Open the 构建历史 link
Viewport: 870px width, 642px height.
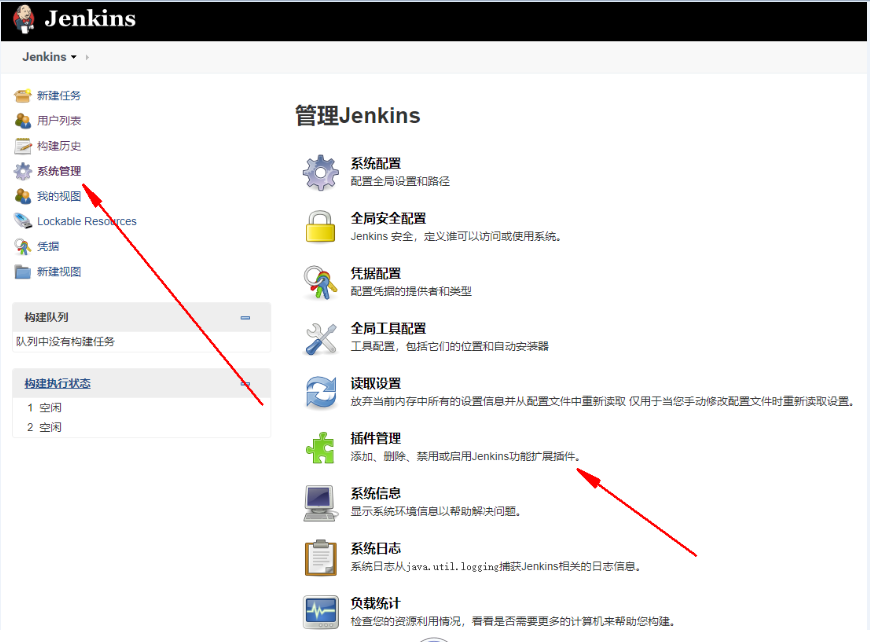coord(59,146)
